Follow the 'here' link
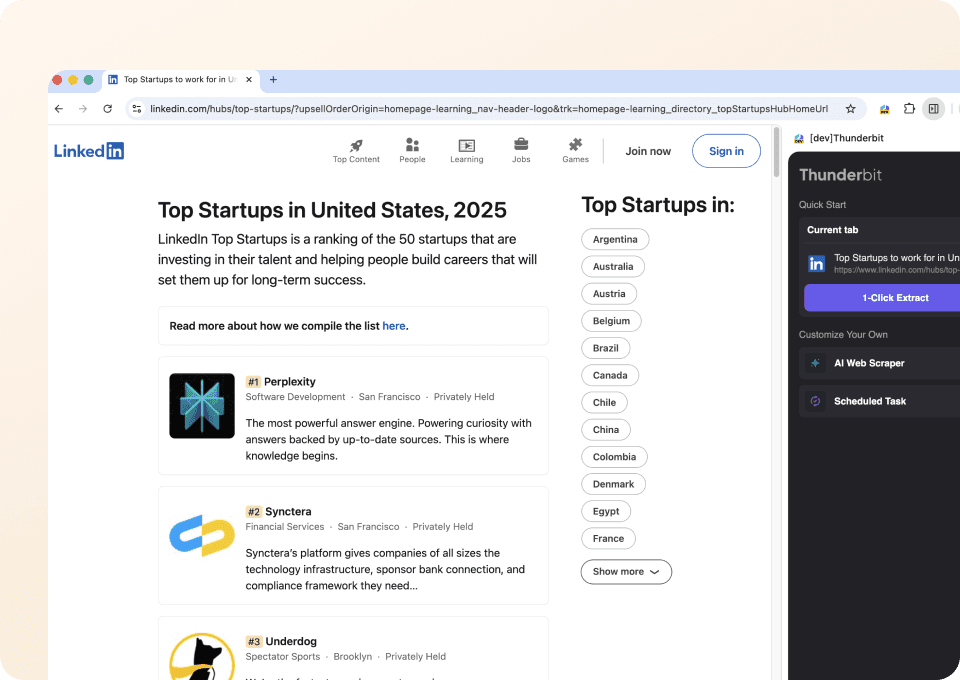 [x=394, y=326]
